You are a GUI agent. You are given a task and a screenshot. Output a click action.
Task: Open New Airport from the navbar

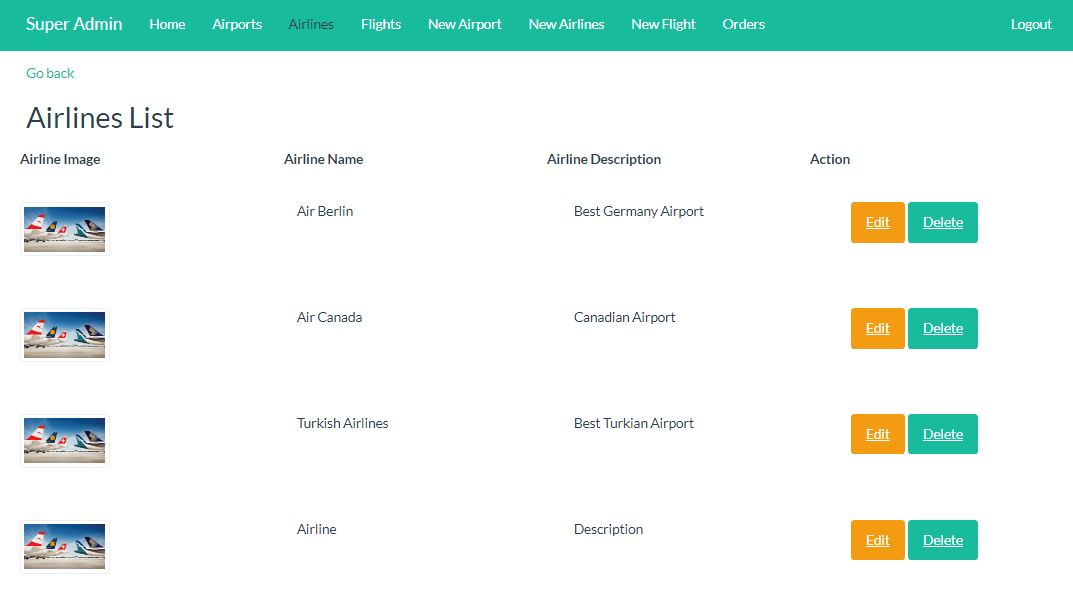click(x=465, y=24)
